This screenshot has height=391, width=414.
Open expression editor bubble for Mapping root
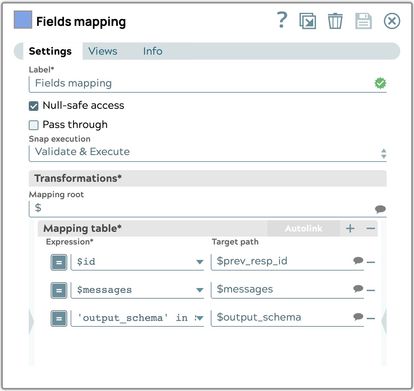click(x=380, y=209)
